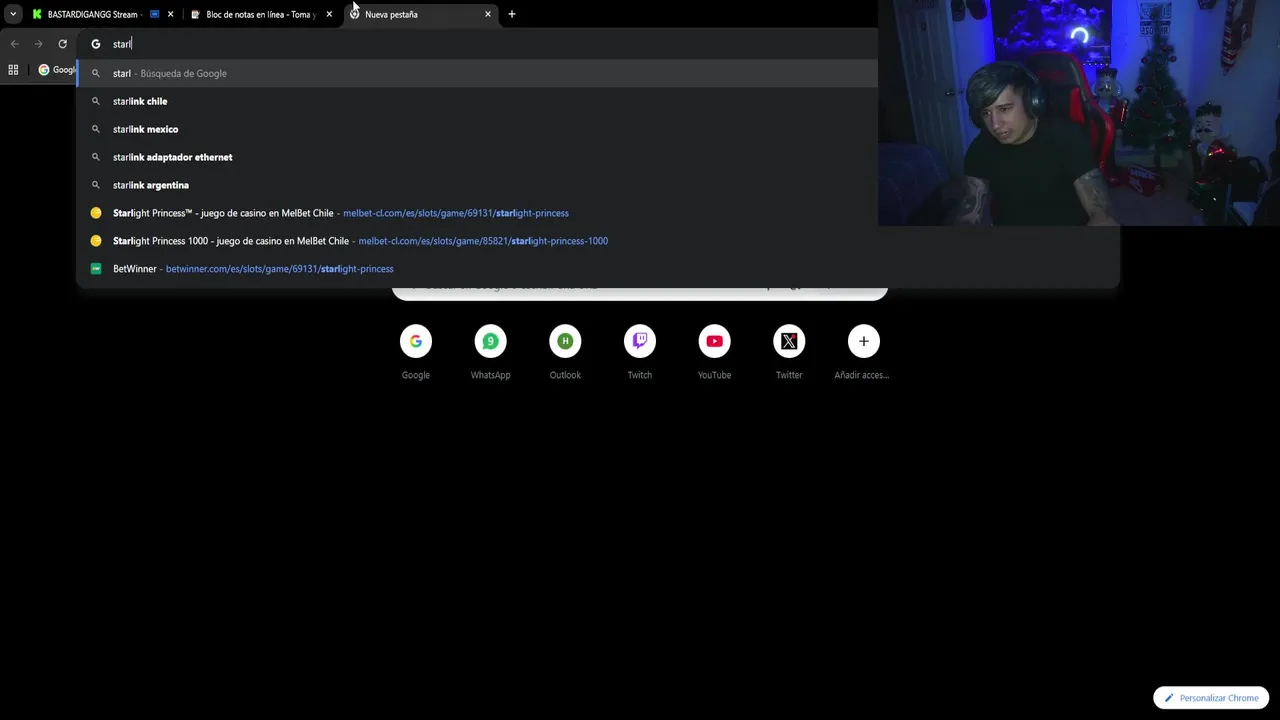1280x720 pixels.
Task: Open the Google shortcut tile
Action: pyautogui.click(x=416, y=352)
